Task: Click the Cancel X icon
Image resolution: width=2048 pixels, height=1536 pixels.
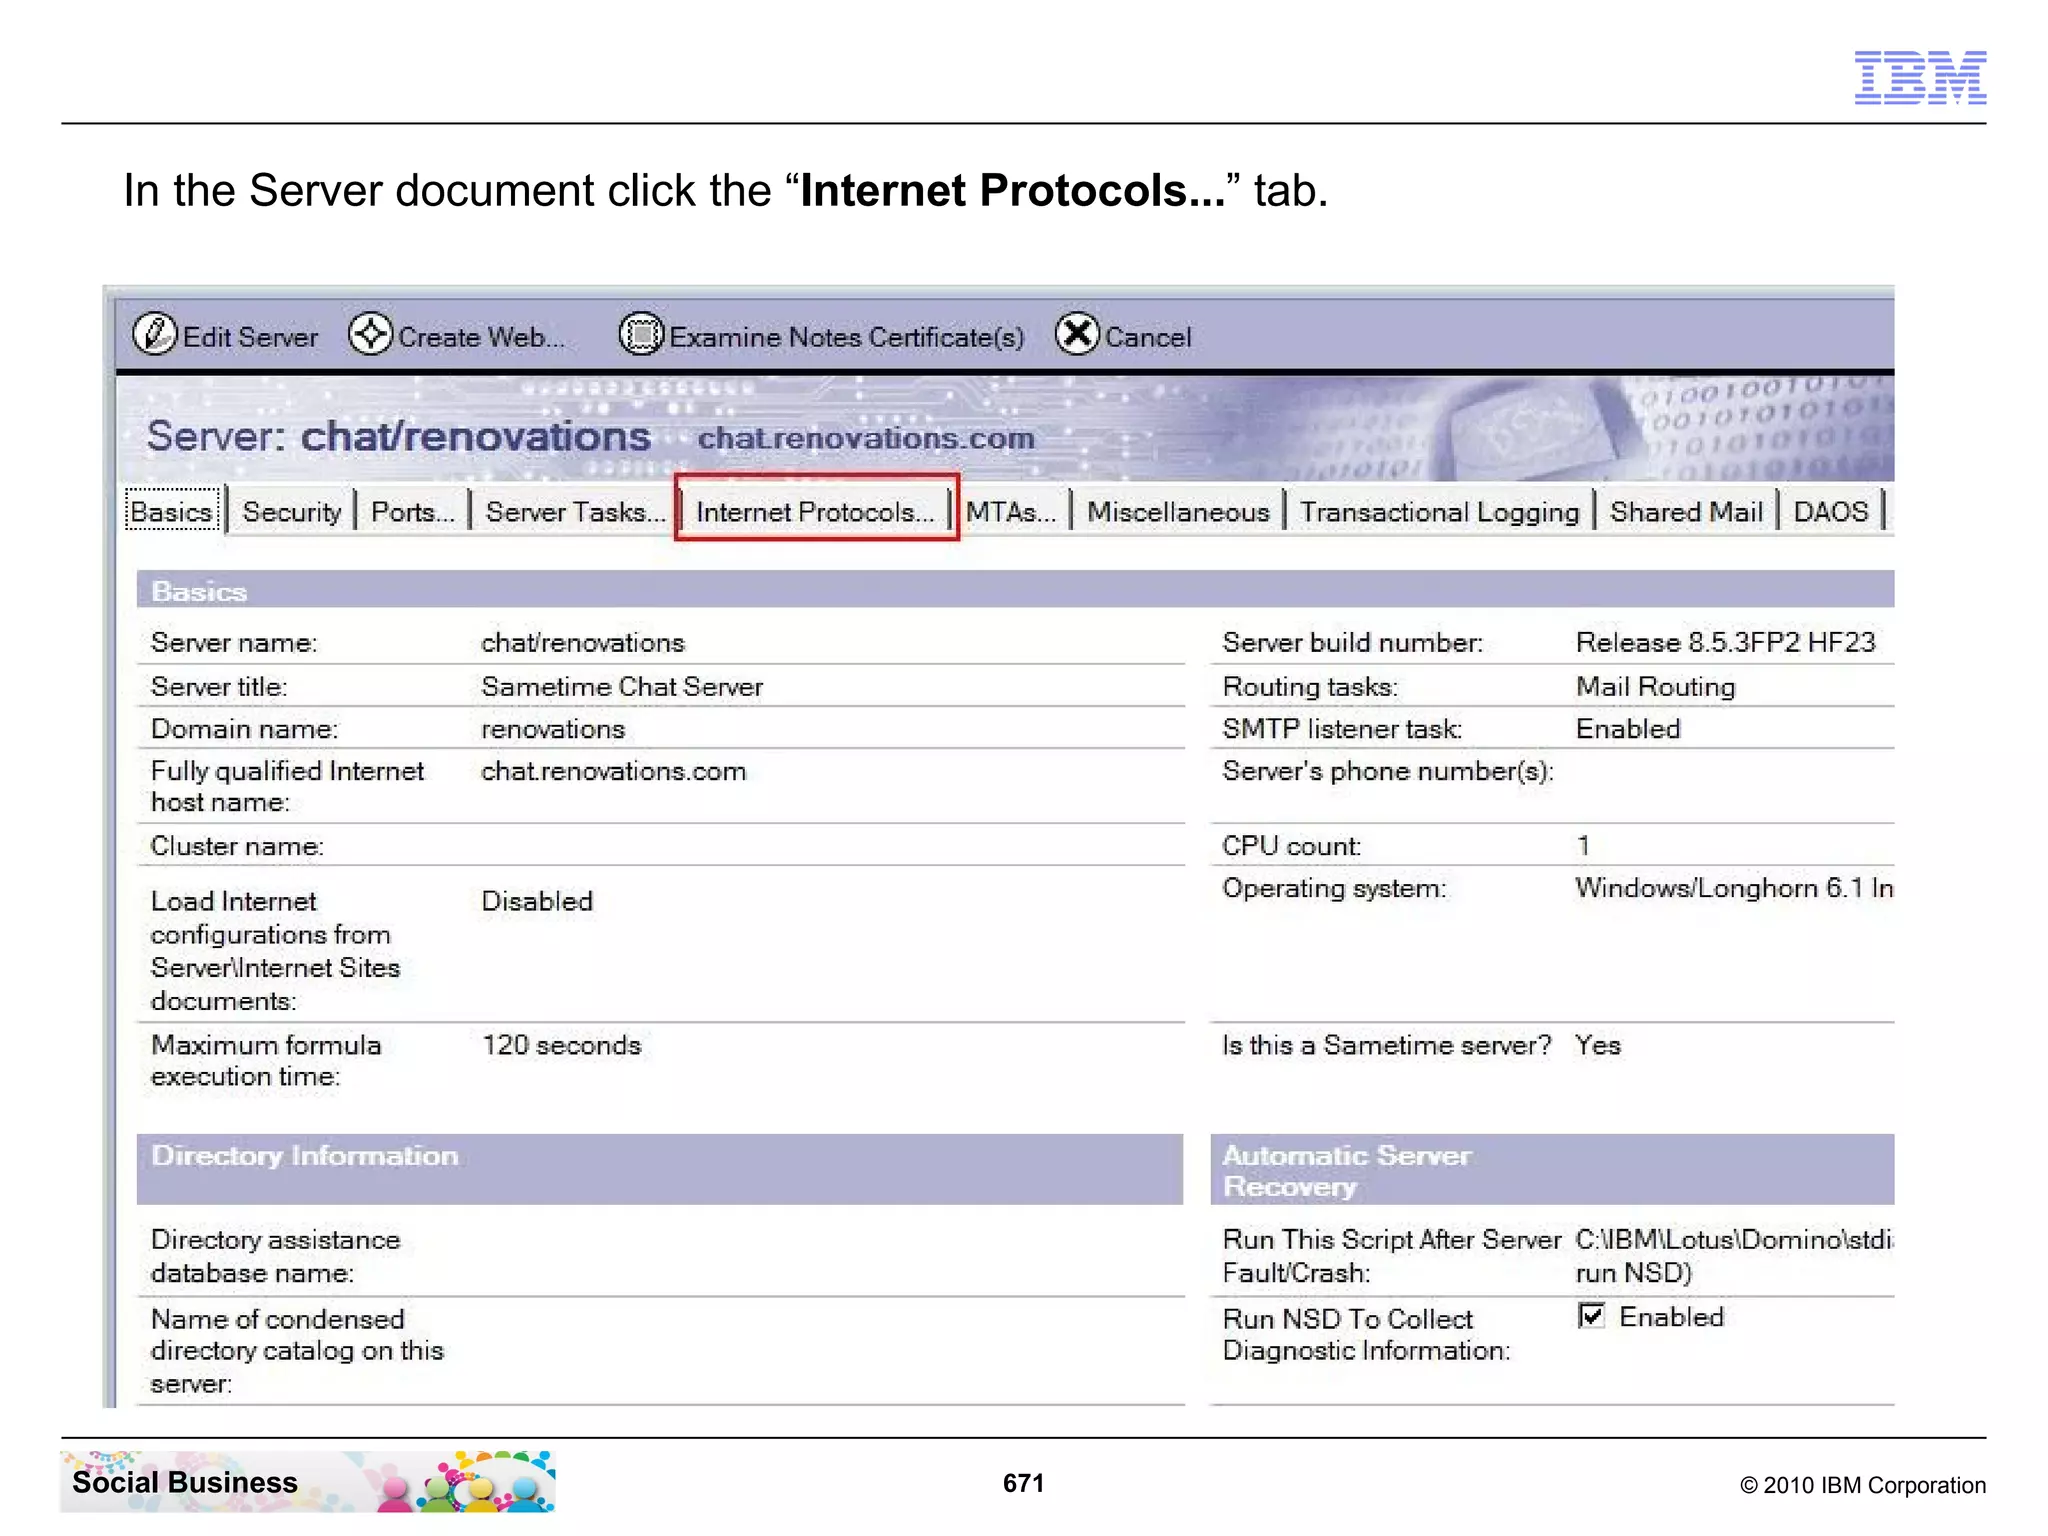Action: tap(1077, 335)
